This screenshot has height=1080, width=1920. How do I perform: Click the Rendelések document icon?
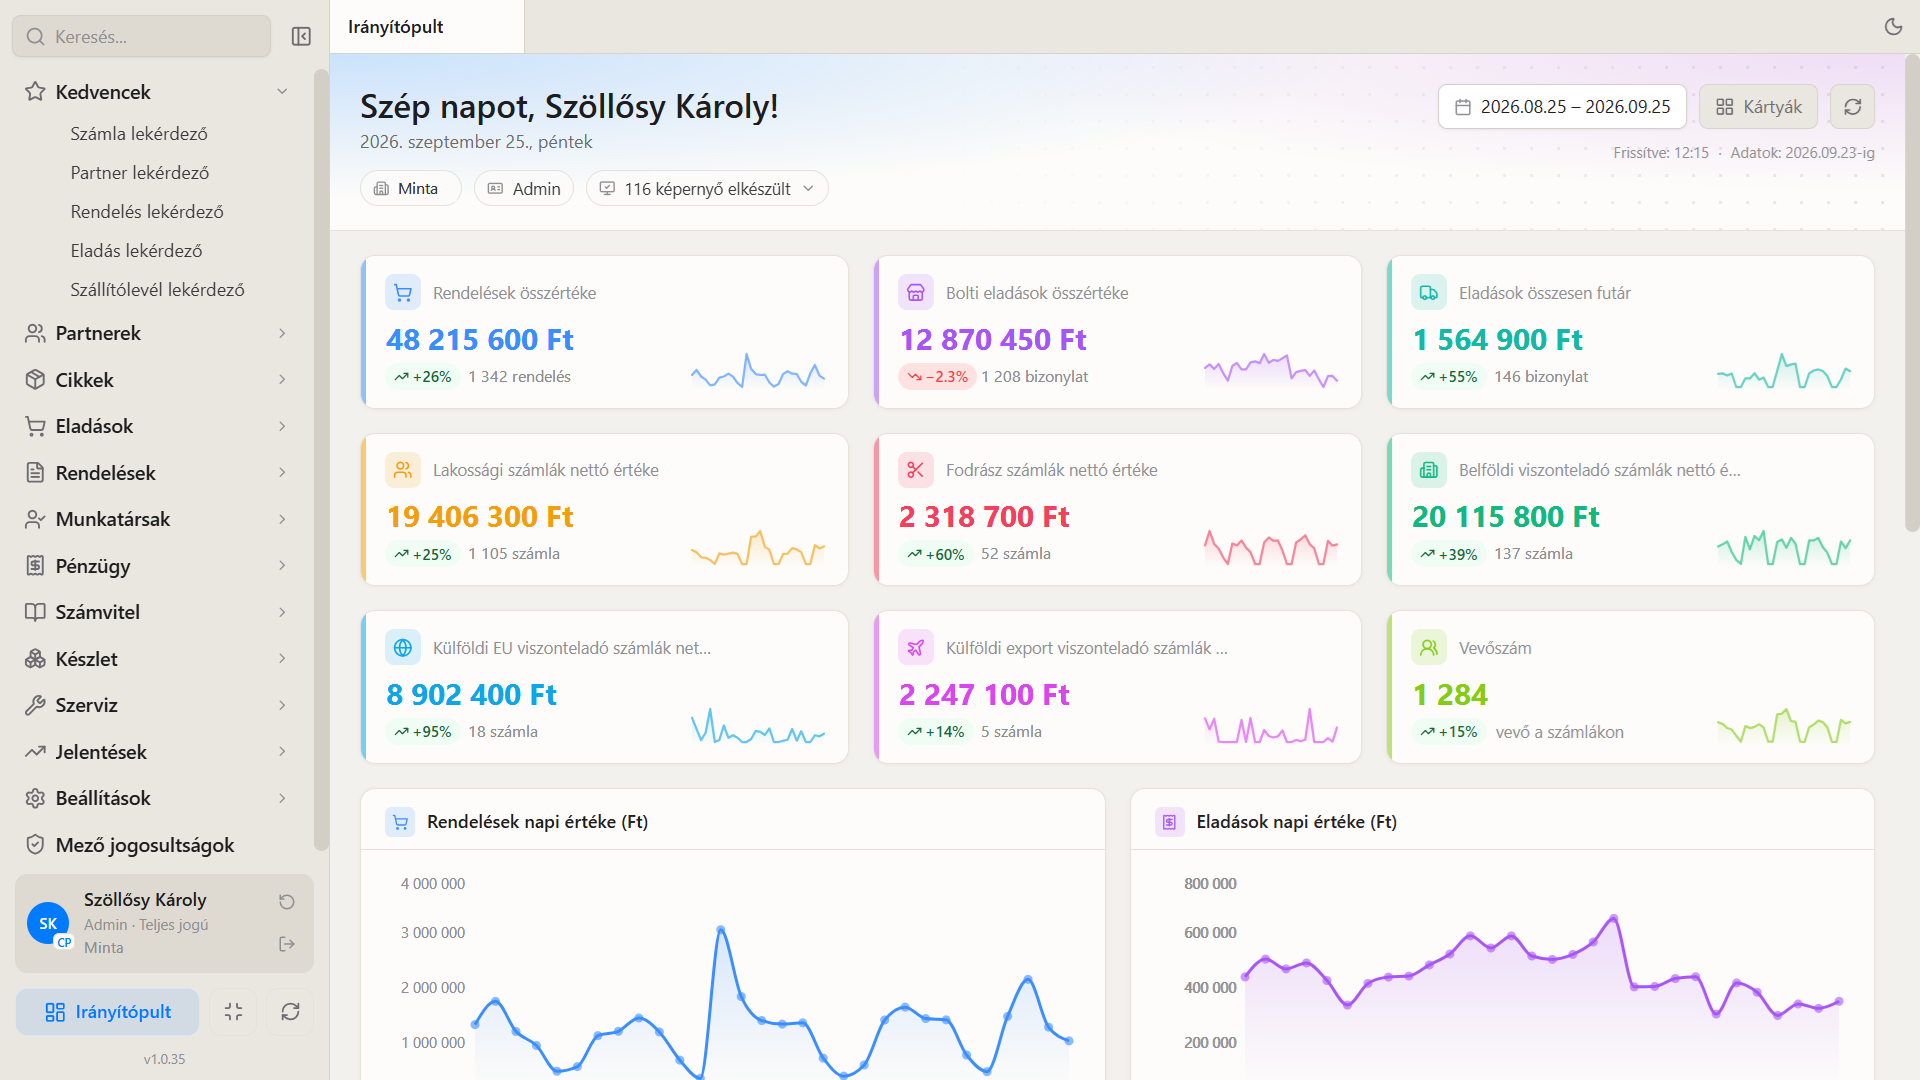[x=35, y=473]
